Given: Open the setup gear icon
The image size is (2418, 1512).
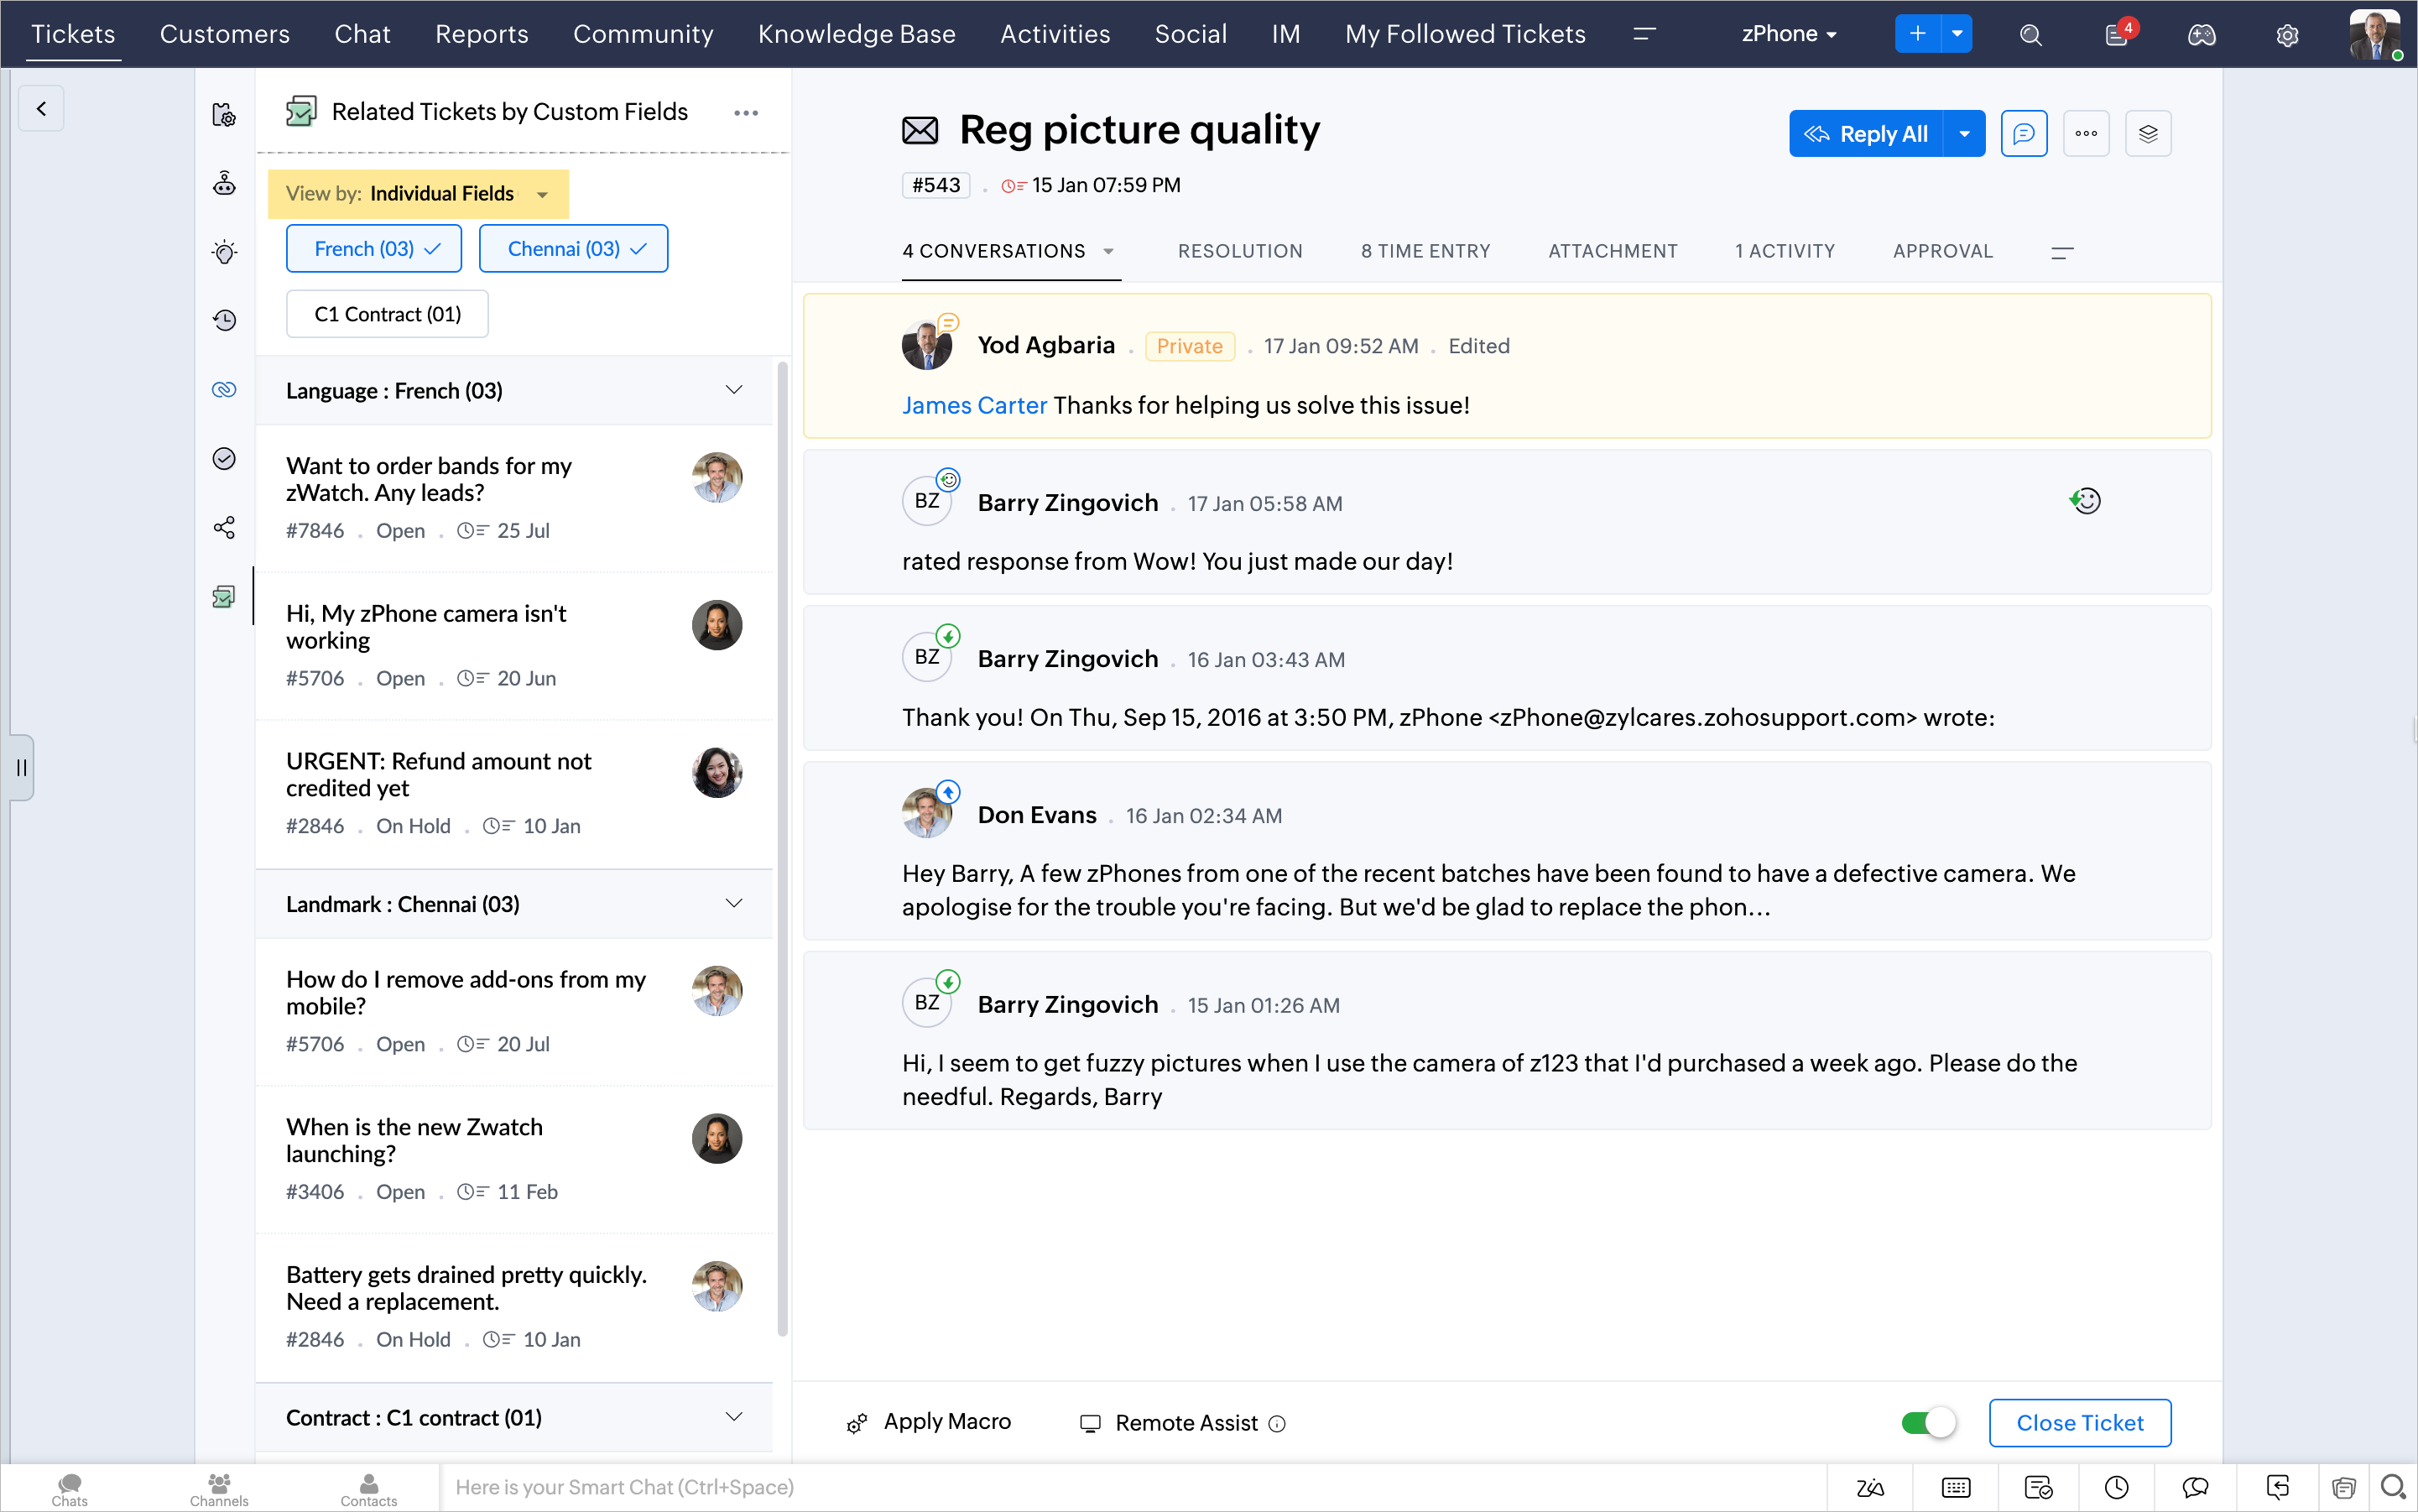Looking at the screenshot, I should click(2287, 35).
